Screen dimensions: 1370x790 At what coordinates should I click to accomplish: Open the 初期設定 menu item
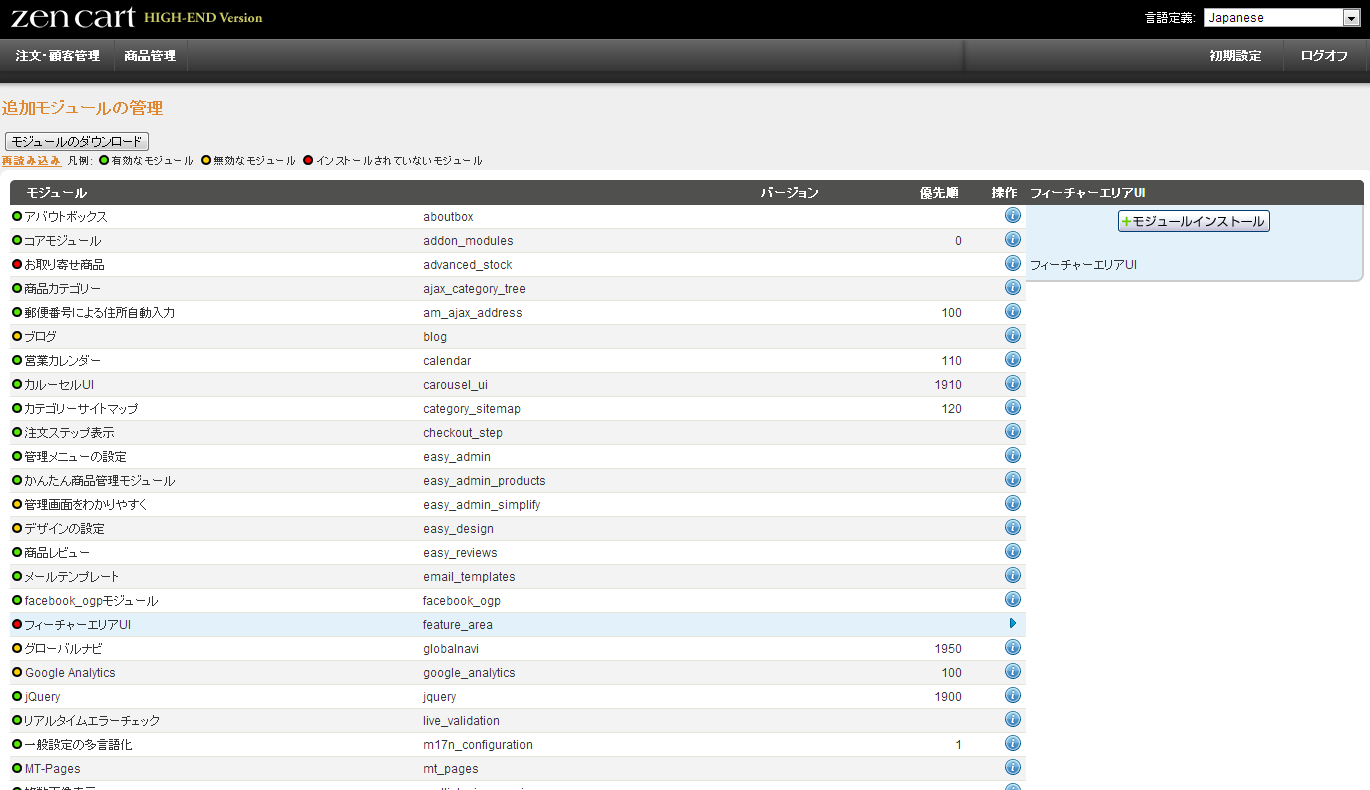[x=1235, y=56]
